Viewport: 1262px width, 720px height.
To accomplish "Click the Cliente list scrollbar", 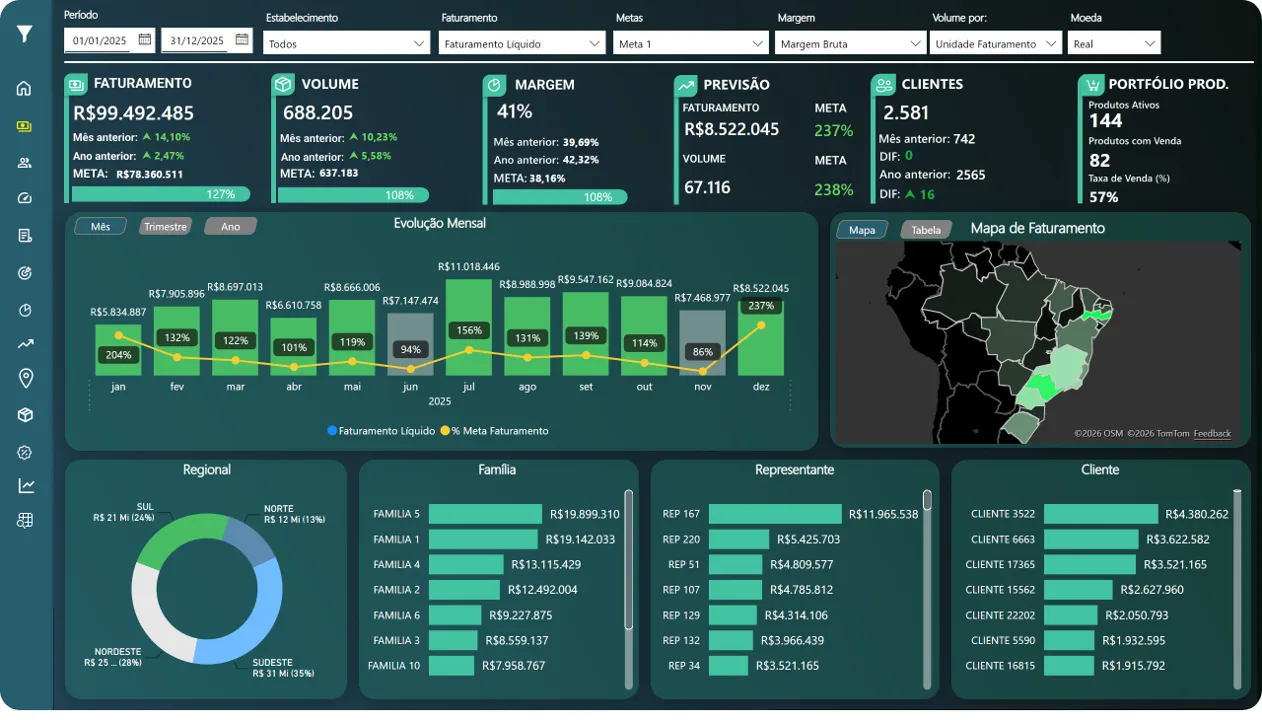I will (1237, 589).
